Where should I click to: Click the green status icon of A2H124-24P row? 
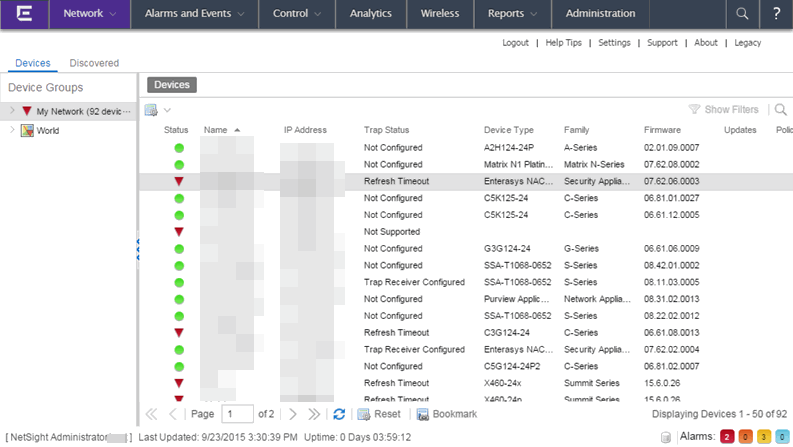[179, 148]
